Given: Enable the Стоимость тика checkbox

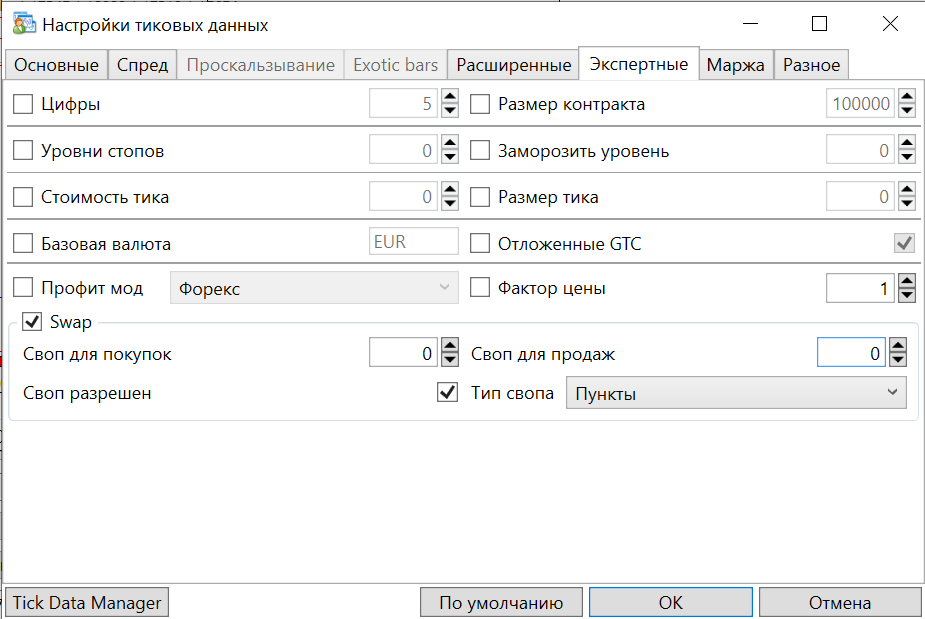Looking at the screenshot, I should pos(23,196).
